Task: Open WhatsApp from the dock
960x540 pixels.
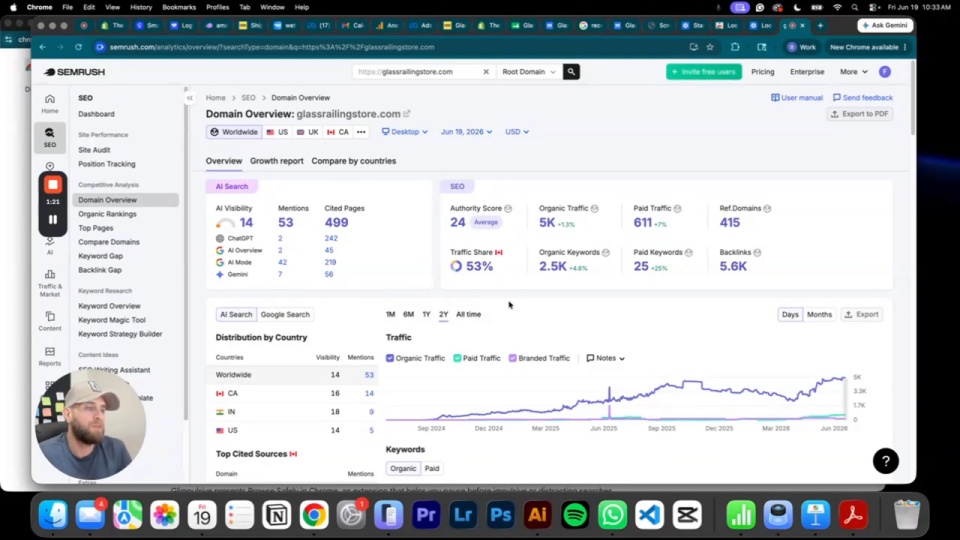Action: 612,515
